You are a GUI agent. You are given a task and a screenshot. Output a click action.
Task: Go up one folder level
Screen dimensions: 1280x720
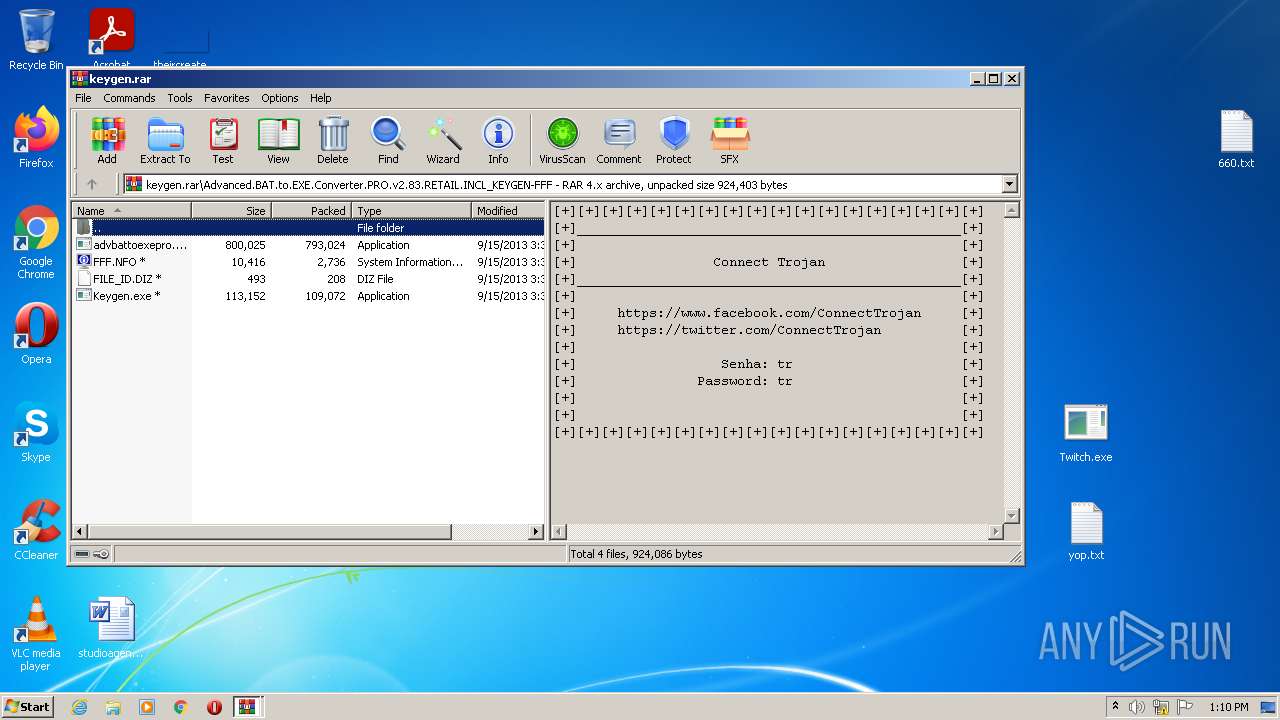click(x=92, y=184)
